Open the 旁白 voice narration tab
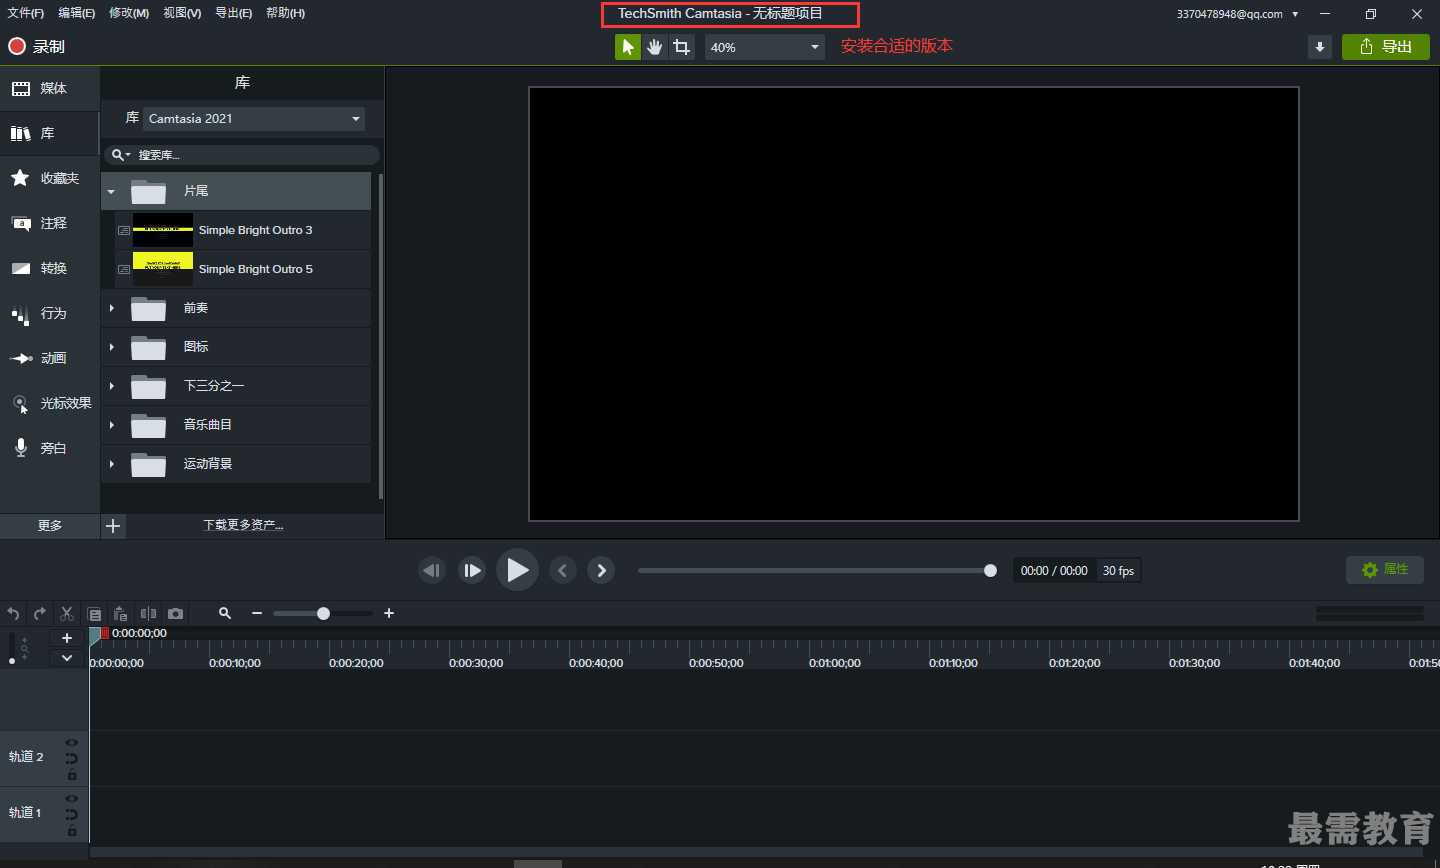1440x868 pixels. coord(50,448)
